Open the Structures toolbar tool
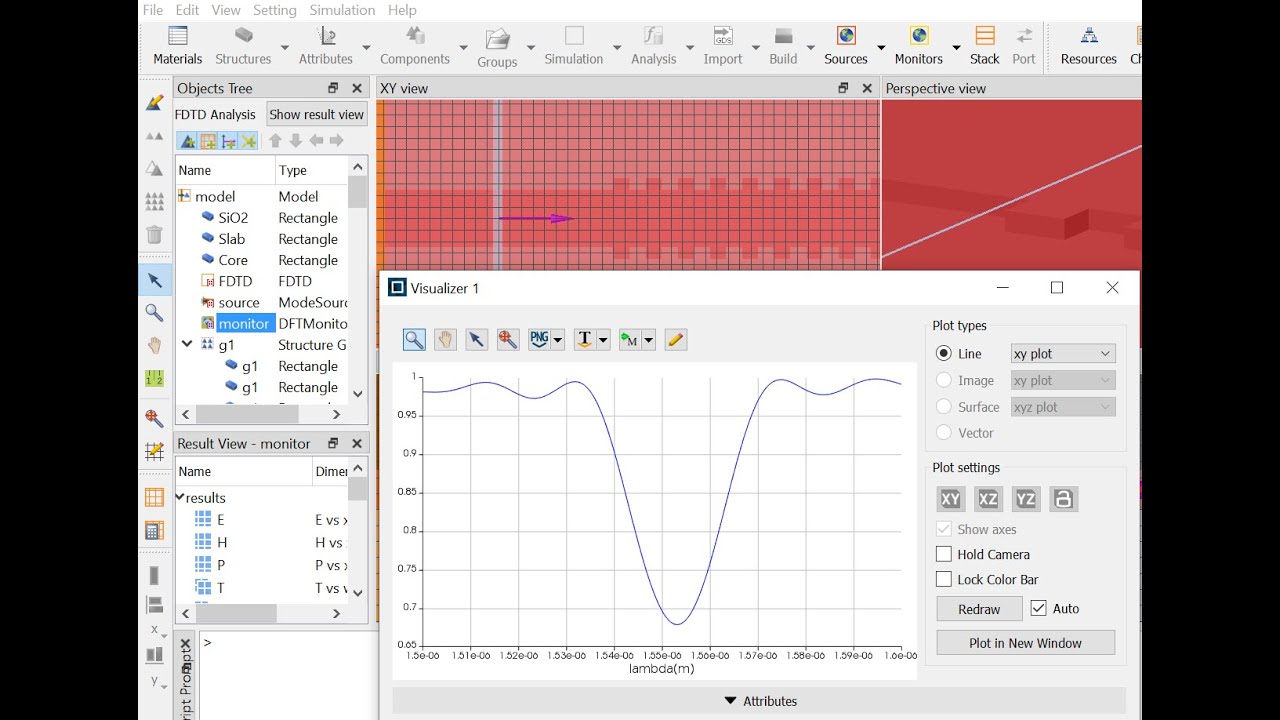The image size is (1280, 720). click(243, 46)
